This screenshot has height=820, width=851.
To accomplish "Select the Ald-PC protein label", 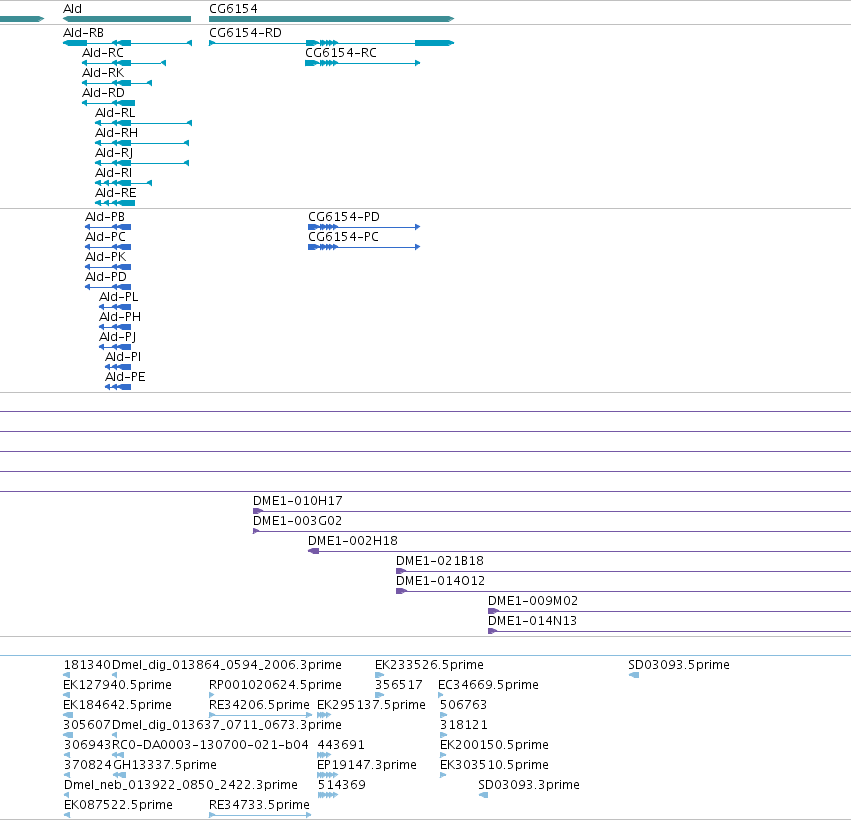I will point(105,237).
